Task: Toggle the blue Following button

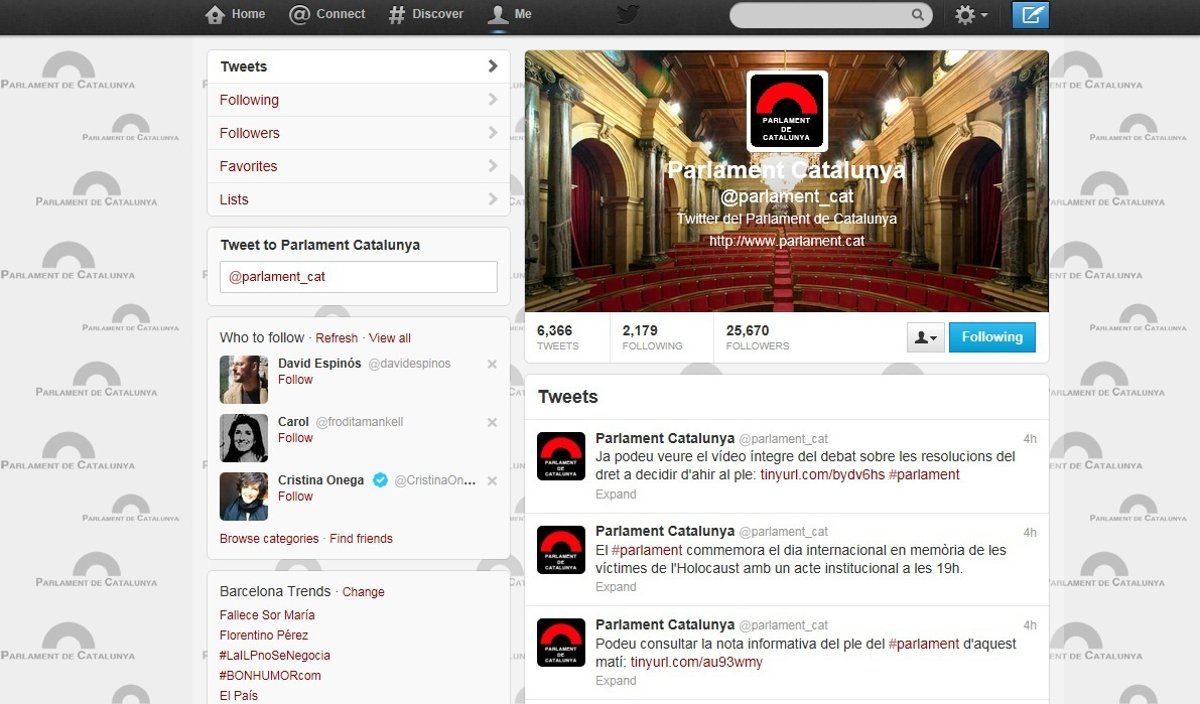Action: tap(992, 338)
